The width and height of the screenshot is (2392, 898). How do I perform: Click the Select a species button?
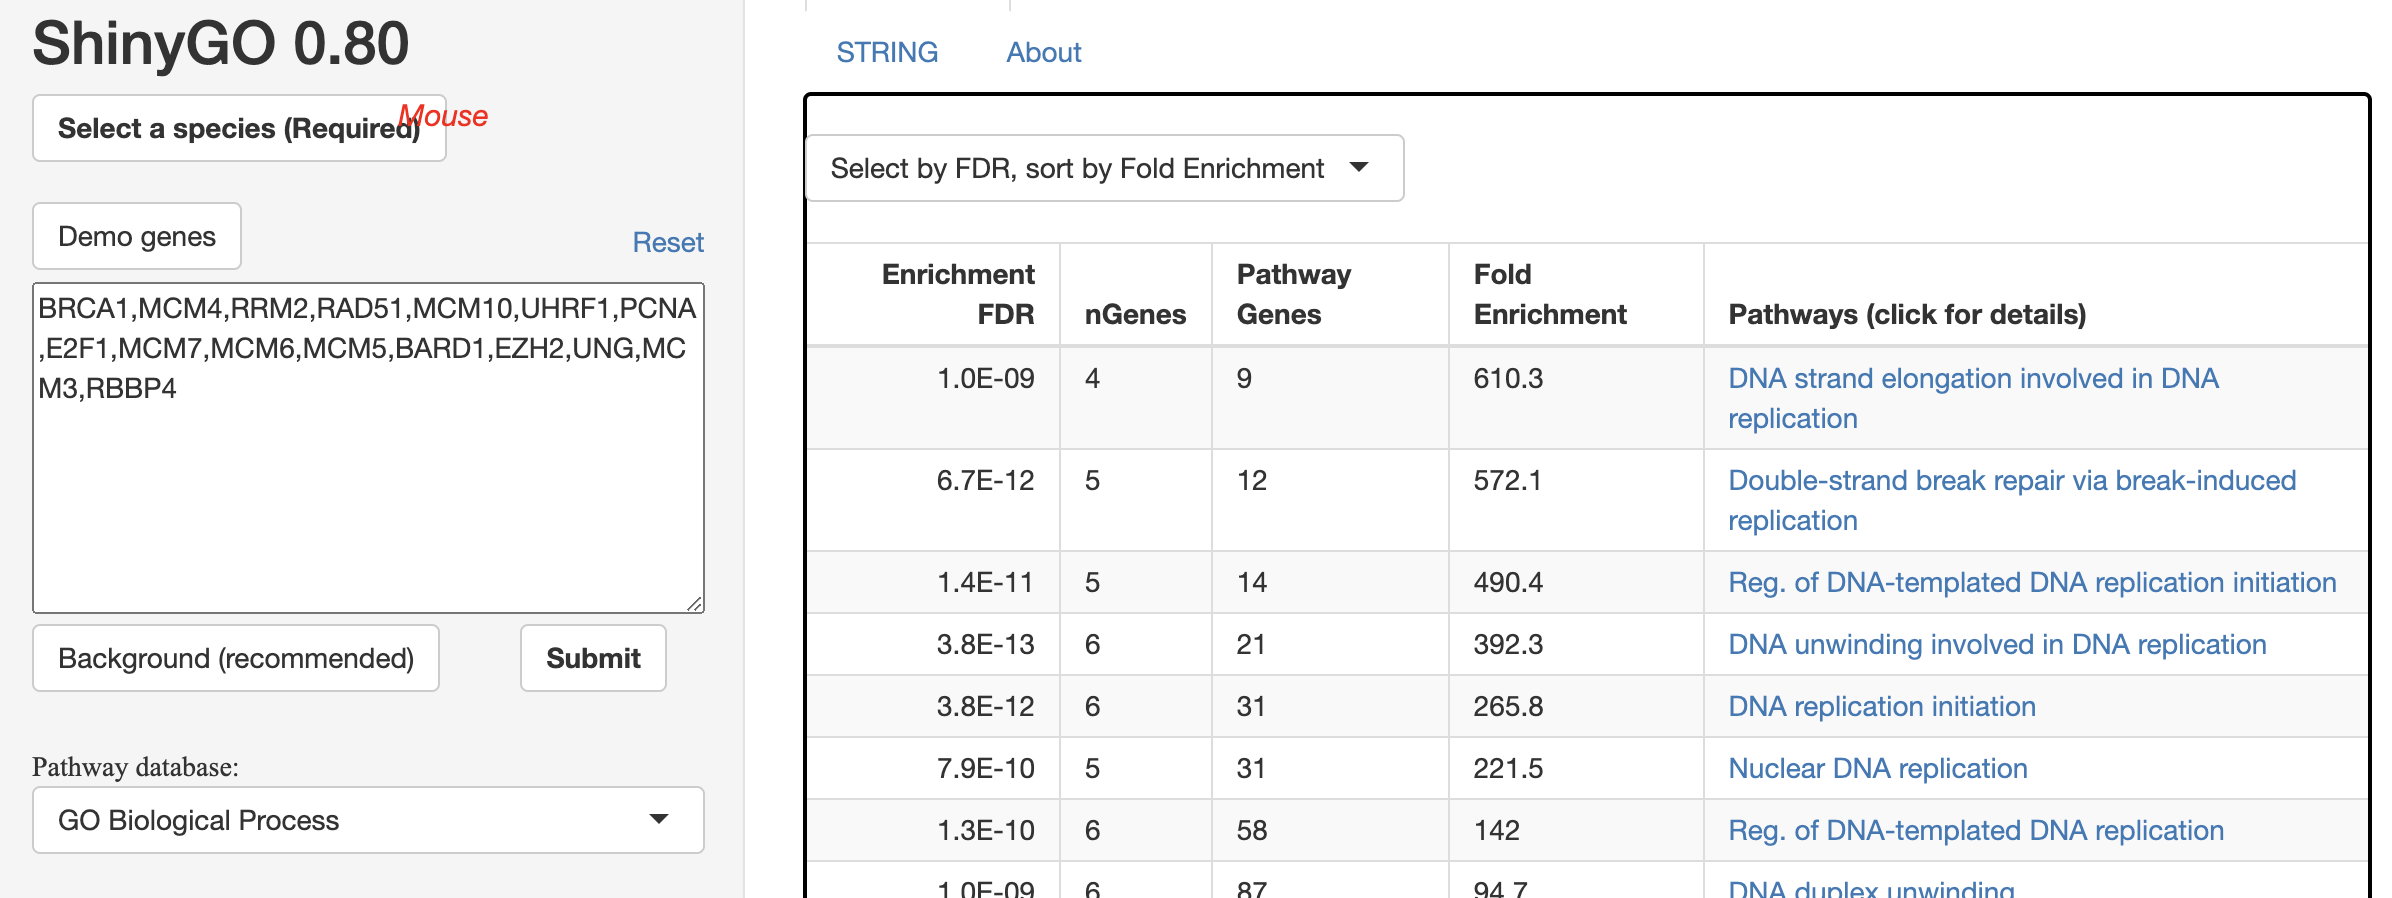[x=239, y=128]
